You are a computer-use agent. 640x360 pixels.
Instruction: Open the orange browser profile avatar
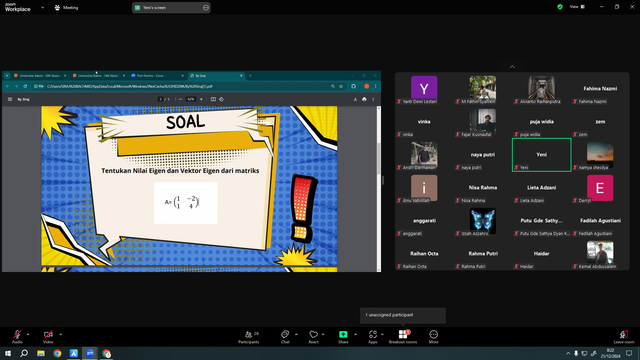367,87
